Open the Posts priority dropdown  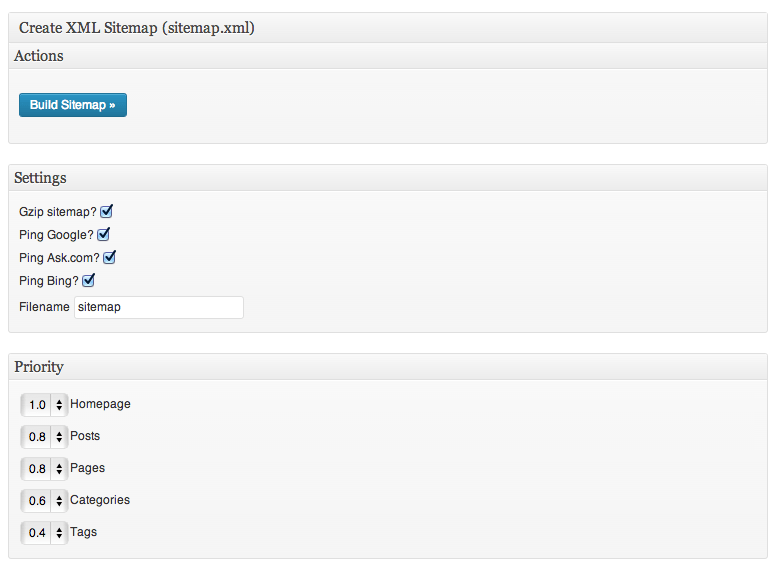pyautogui.click(x=44, y=436)
